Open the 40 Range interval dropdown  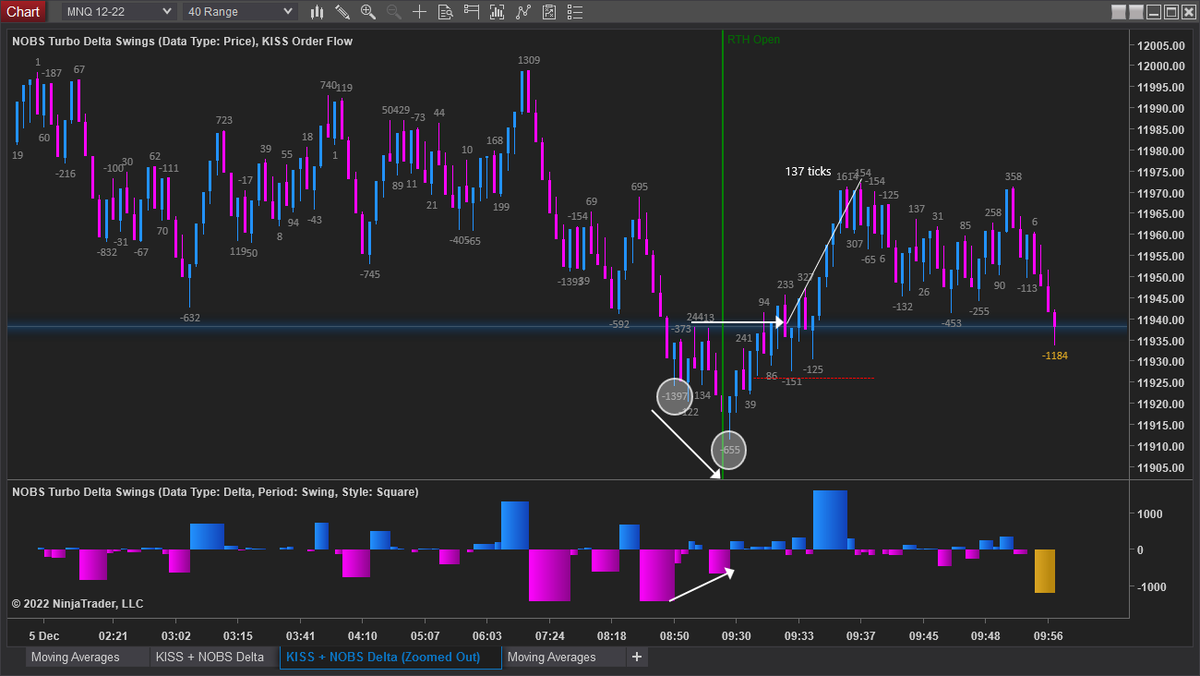click(241, 12)
